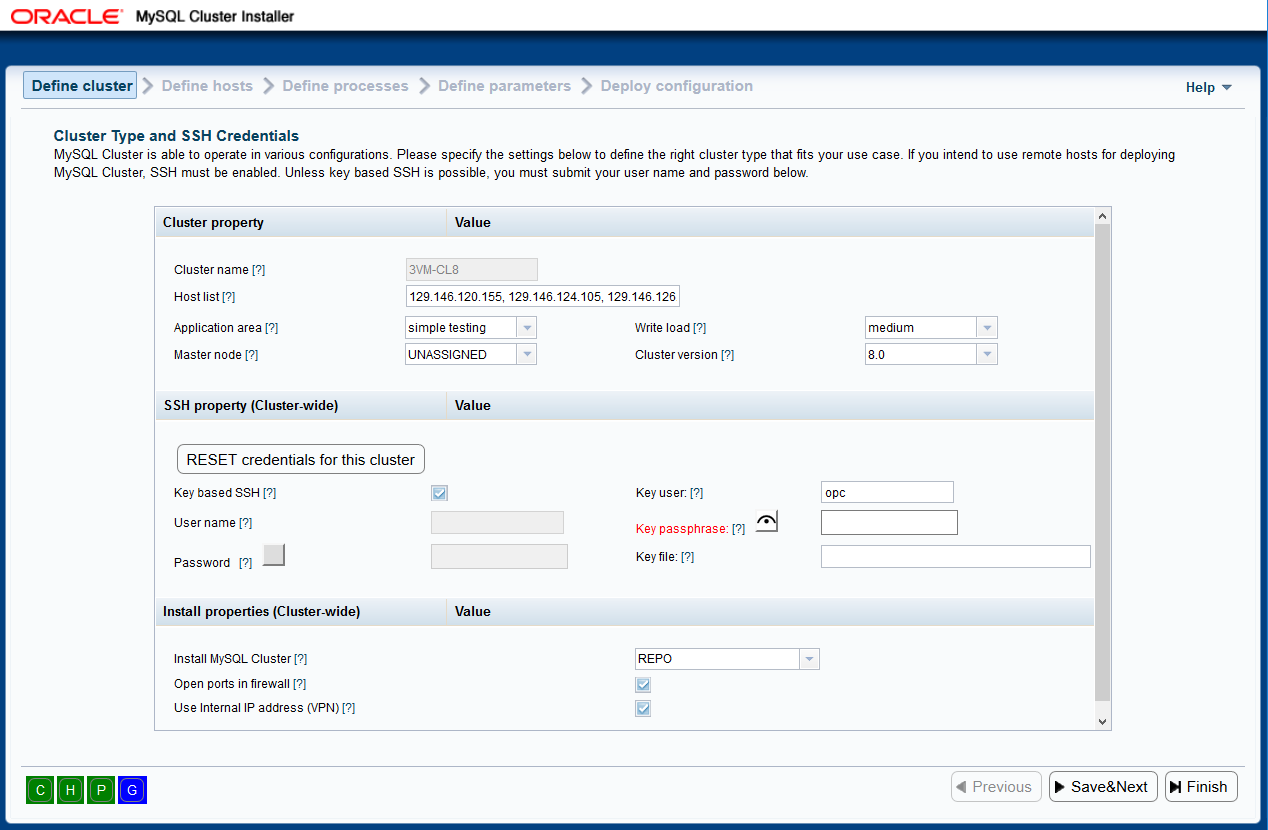Open help tooltip for Key file

[687, 557]
